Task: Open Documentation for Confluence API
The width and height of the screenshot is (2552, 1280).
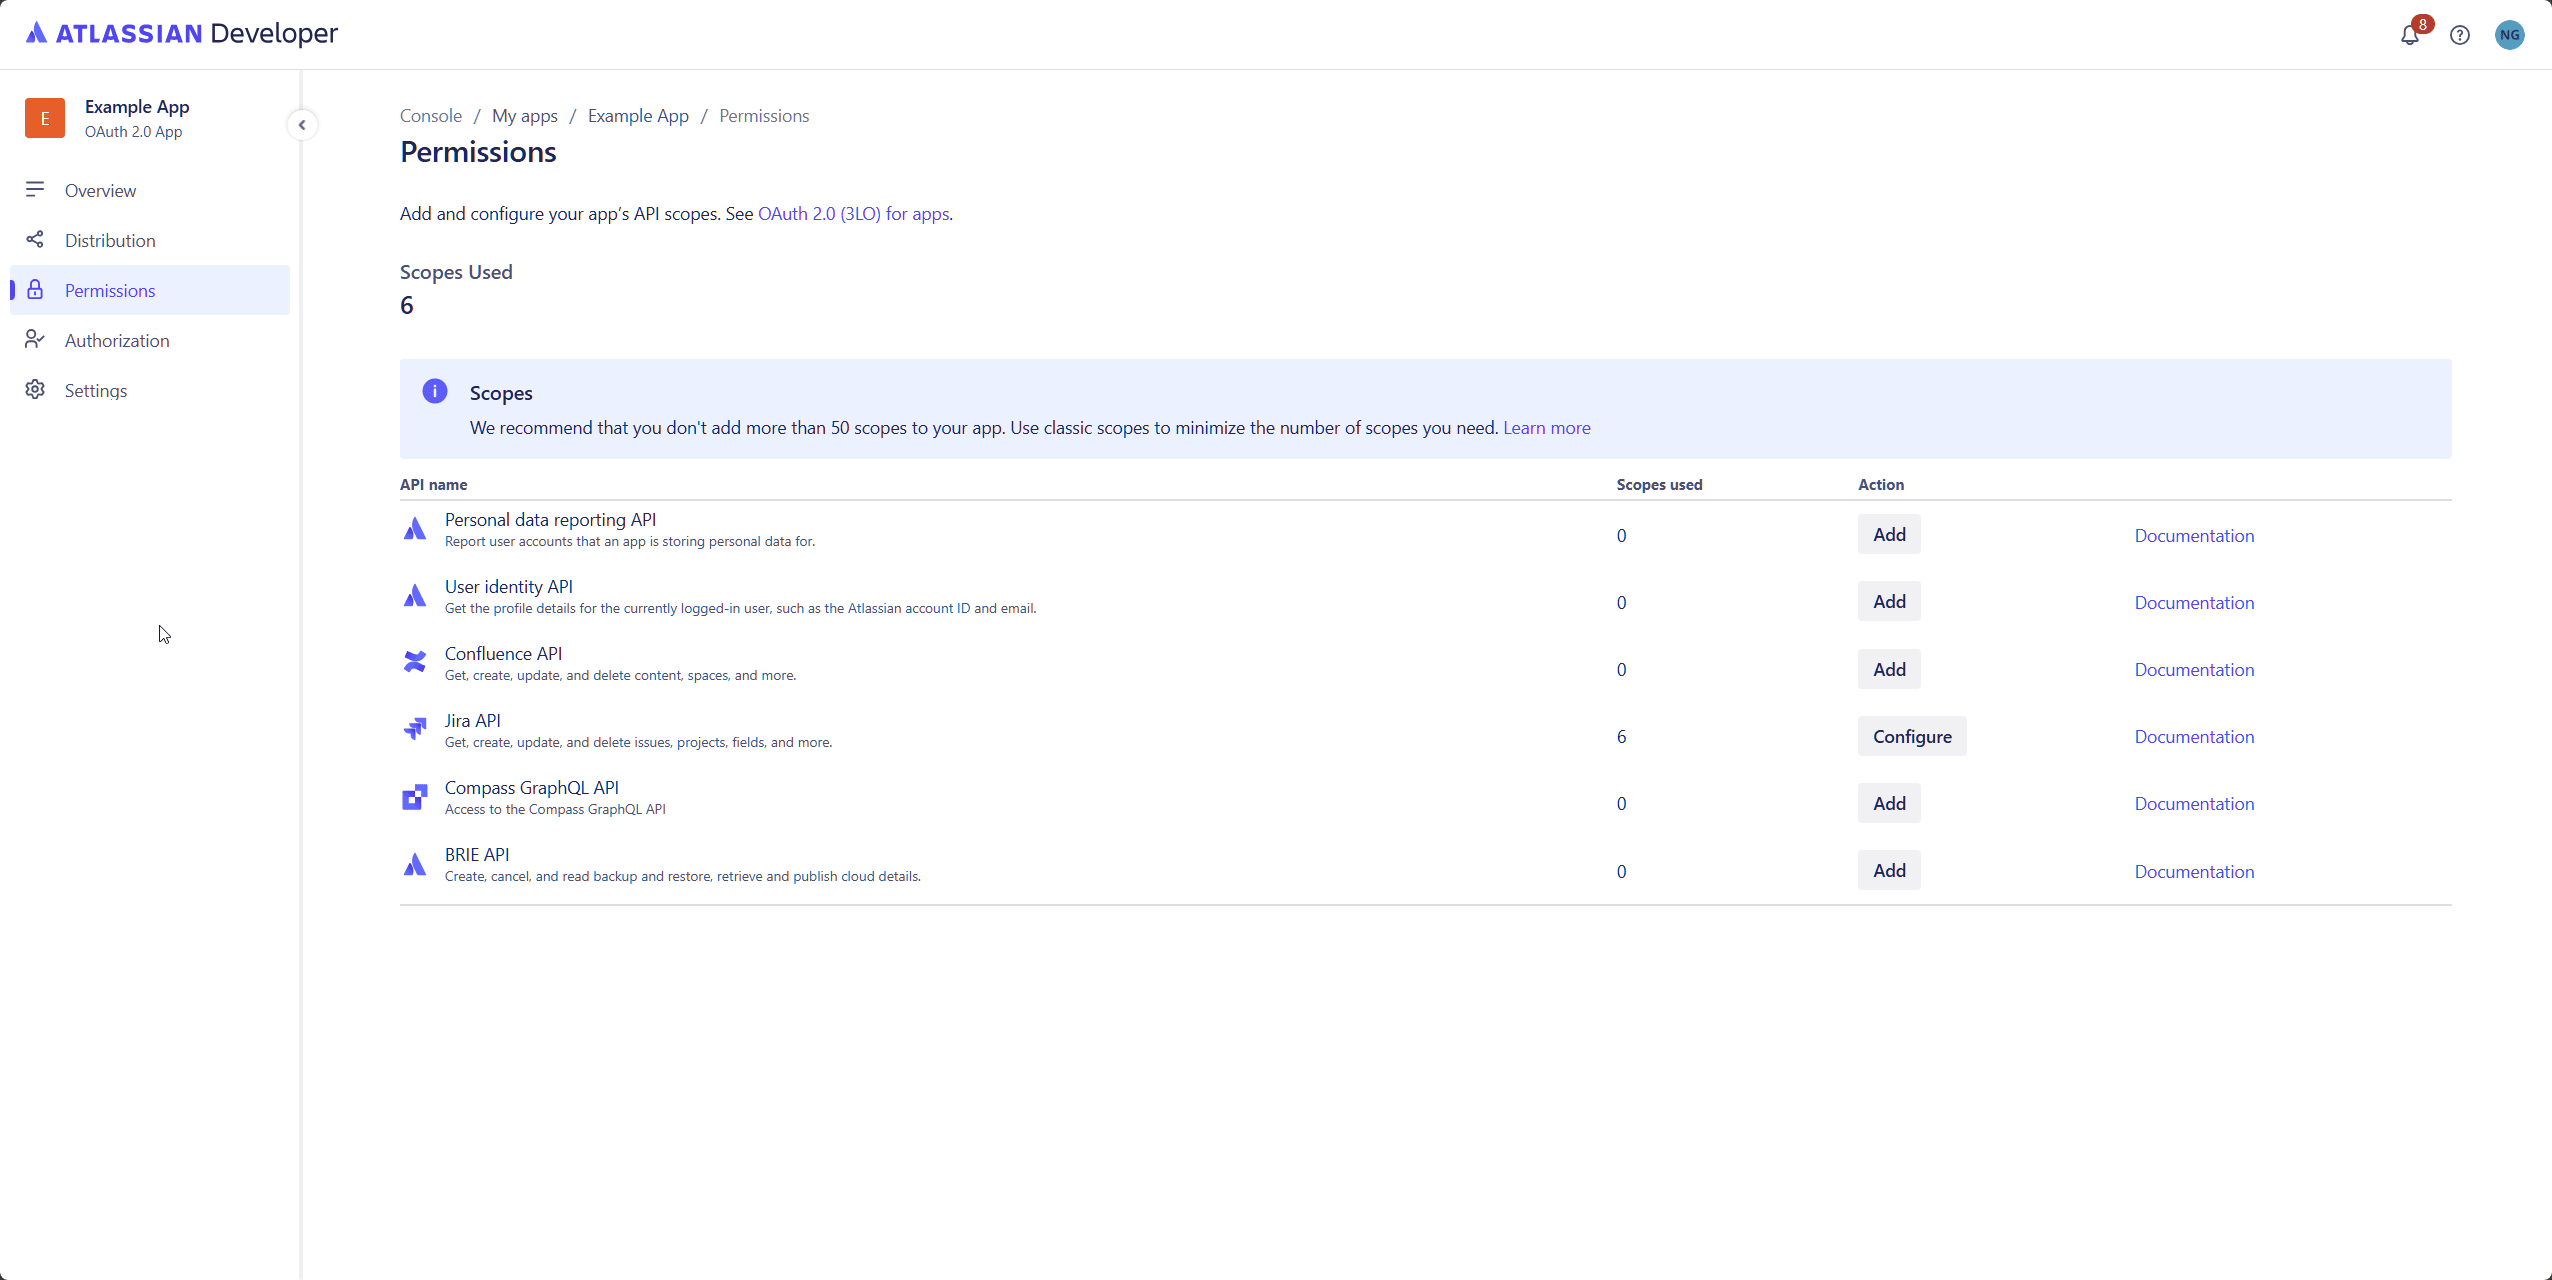Action: tap(2193, 669)
